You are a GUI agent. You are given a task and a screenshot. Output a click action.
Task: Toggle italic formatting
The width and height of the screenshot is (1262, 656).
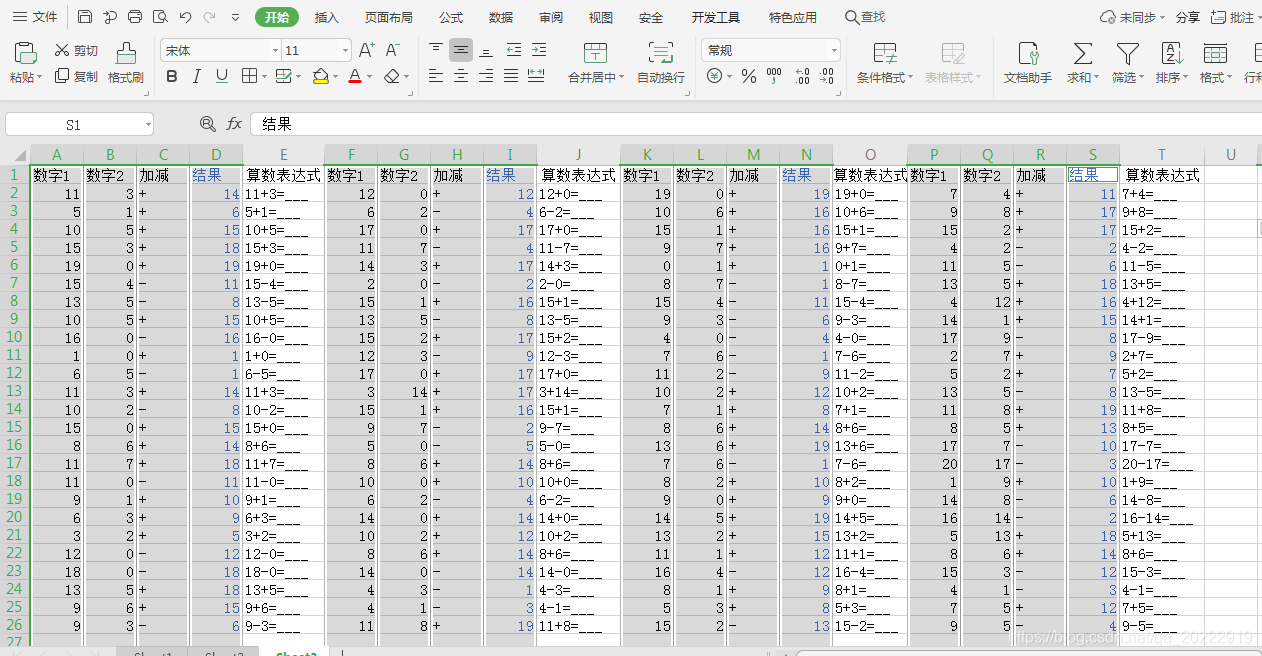pyautogui.click(x=197, y=76)
